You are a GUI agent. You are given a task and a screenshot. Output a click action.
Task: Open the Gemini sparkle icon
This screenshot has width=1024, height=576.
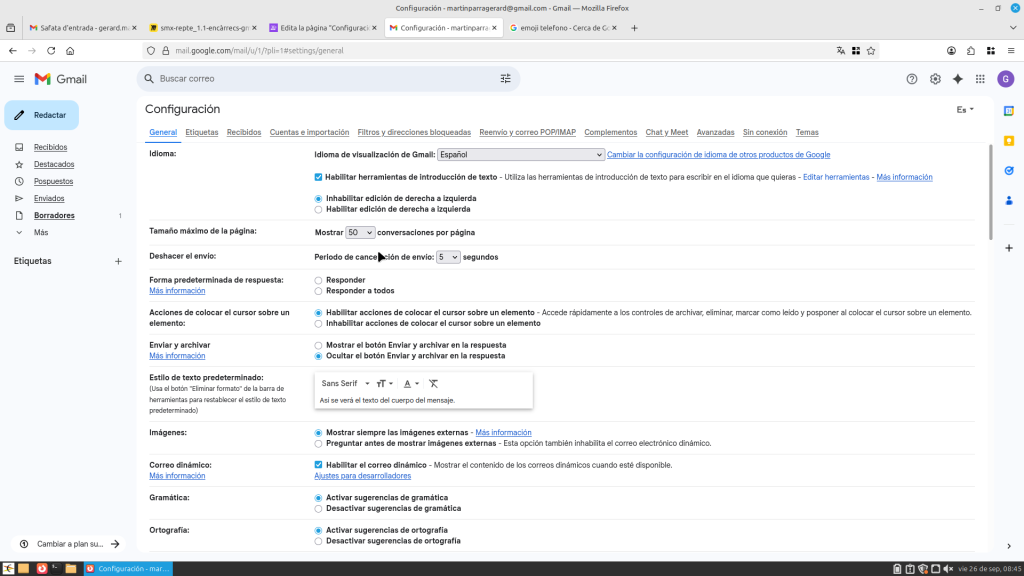click(958, 79)
